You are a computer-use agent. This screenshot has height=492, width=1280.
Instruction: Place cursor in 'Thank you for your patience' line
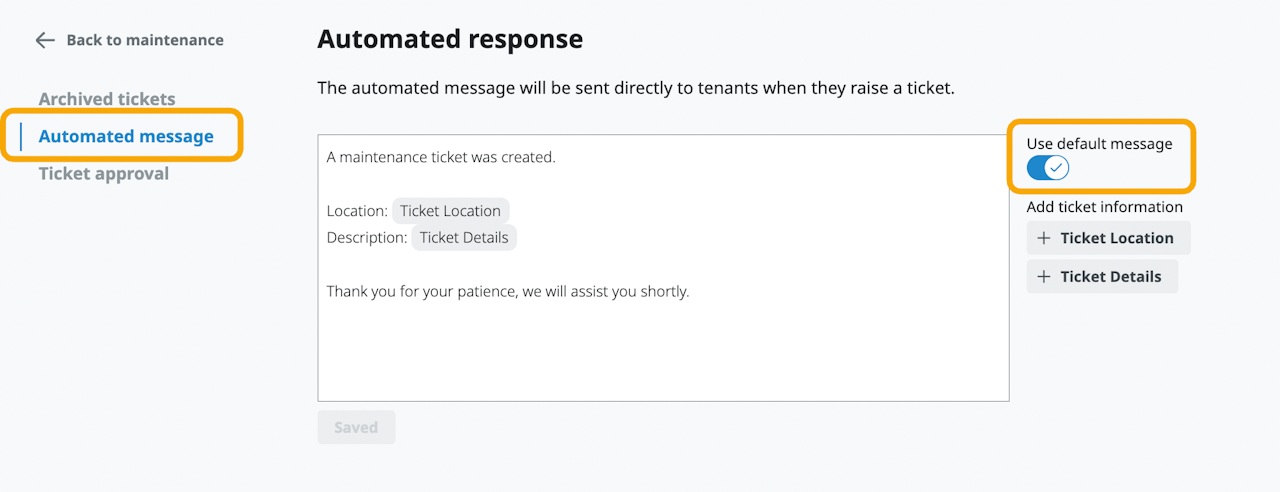(508, 292)
